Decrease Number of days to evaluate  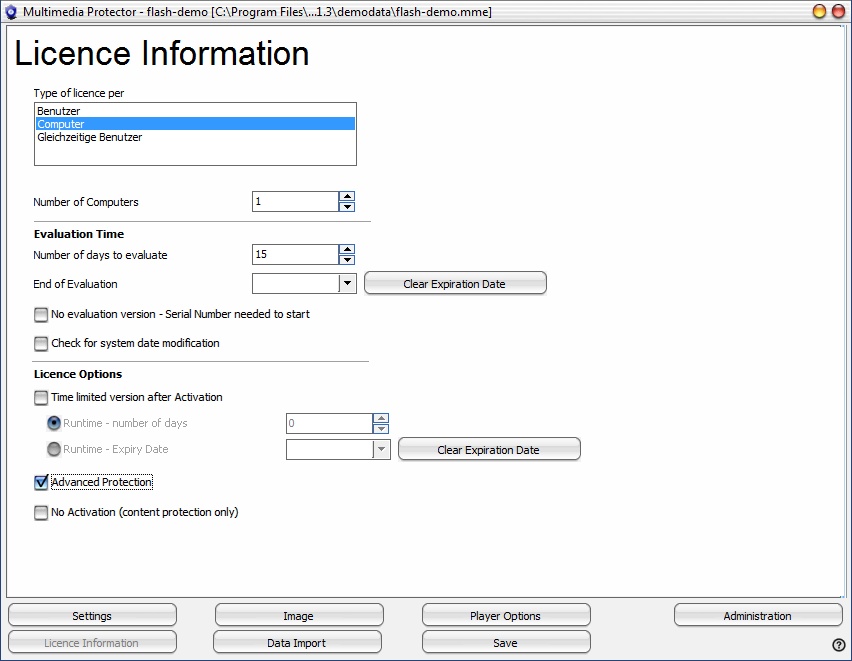pos(347,259)
